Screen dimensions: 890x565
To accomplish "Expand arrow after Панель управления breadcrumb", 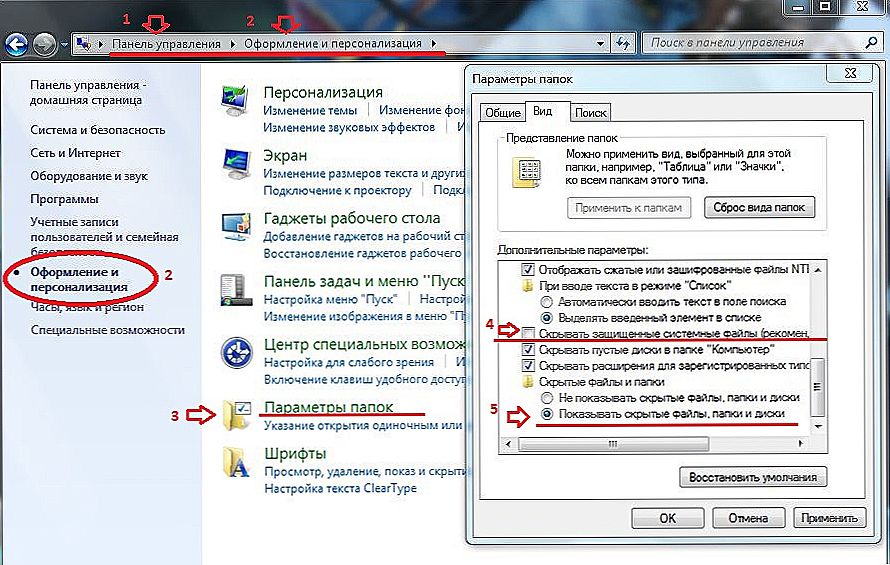I will coord(233,44).
